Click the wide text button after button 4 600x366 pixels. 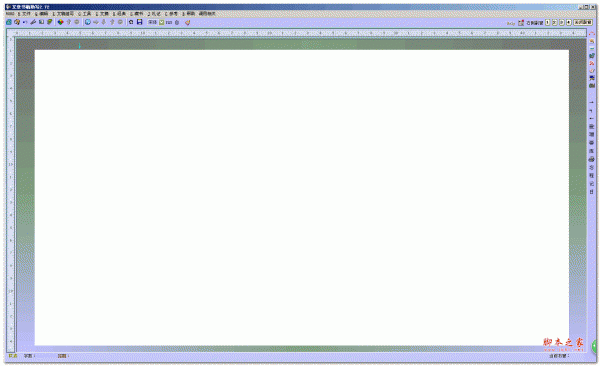click(x=583, y=23)
